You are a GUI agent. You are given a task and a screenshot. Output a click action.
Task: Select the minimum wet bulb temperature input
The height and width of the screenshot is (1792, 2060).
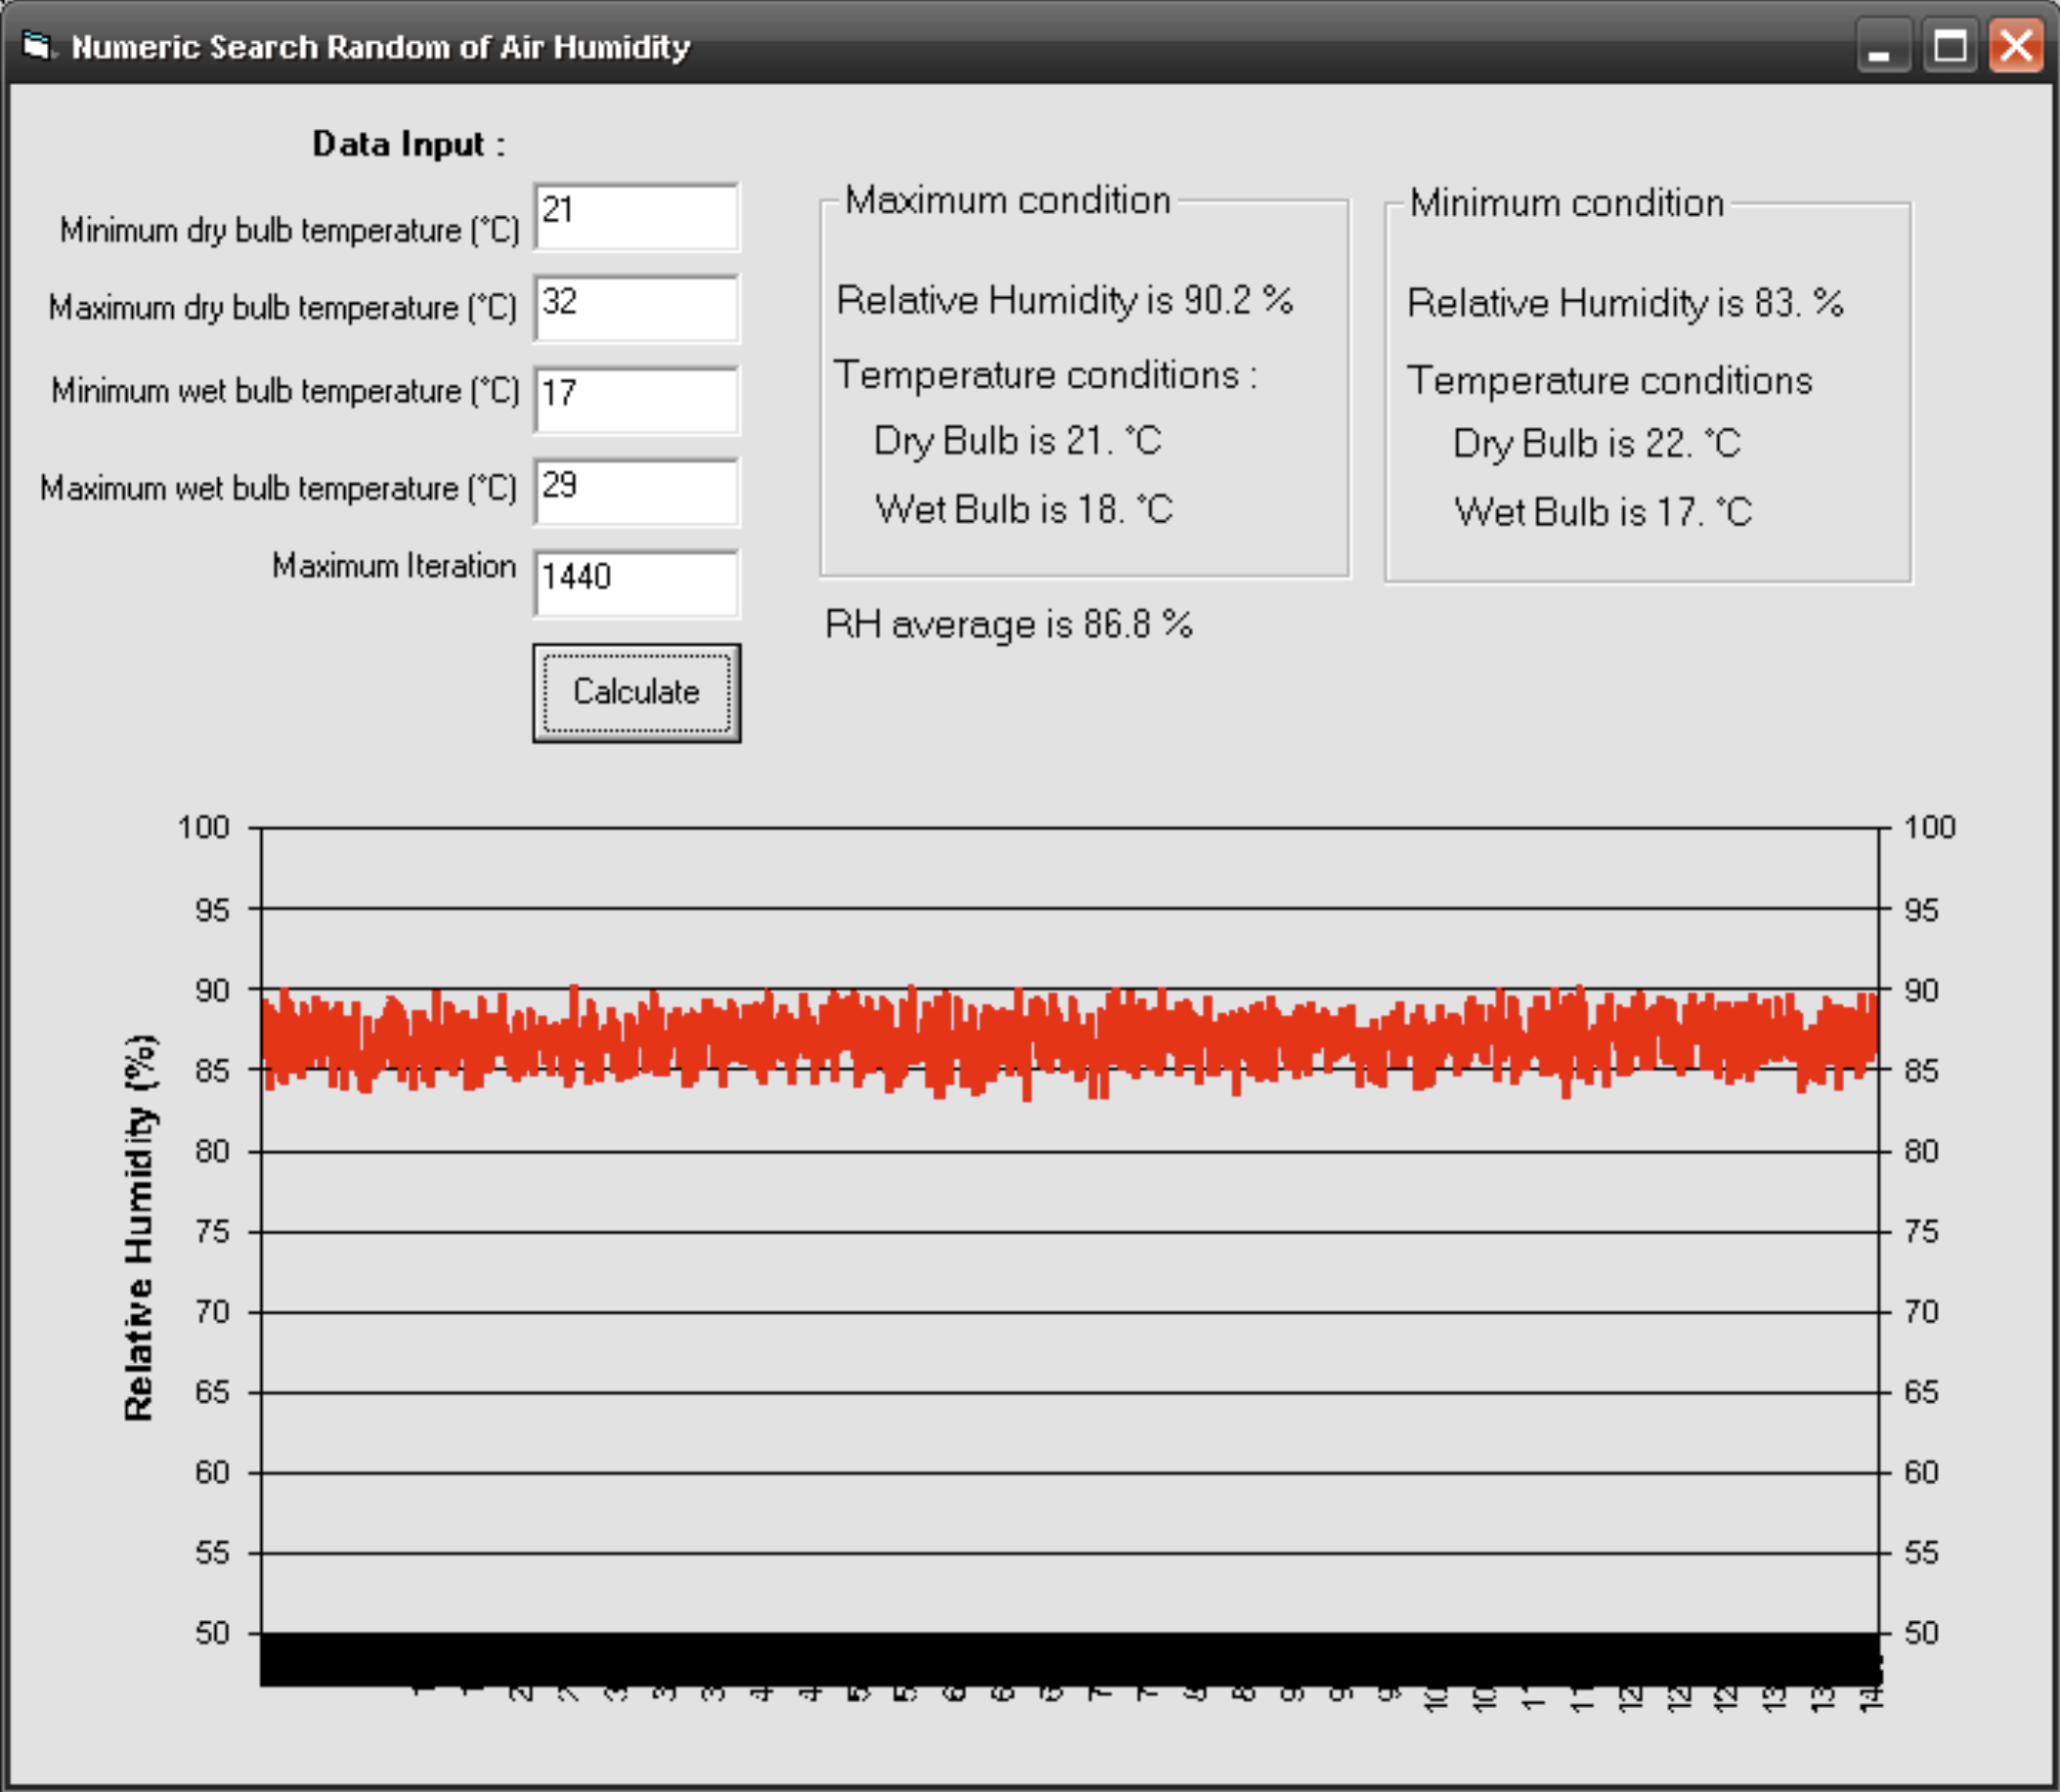(636, 400)
